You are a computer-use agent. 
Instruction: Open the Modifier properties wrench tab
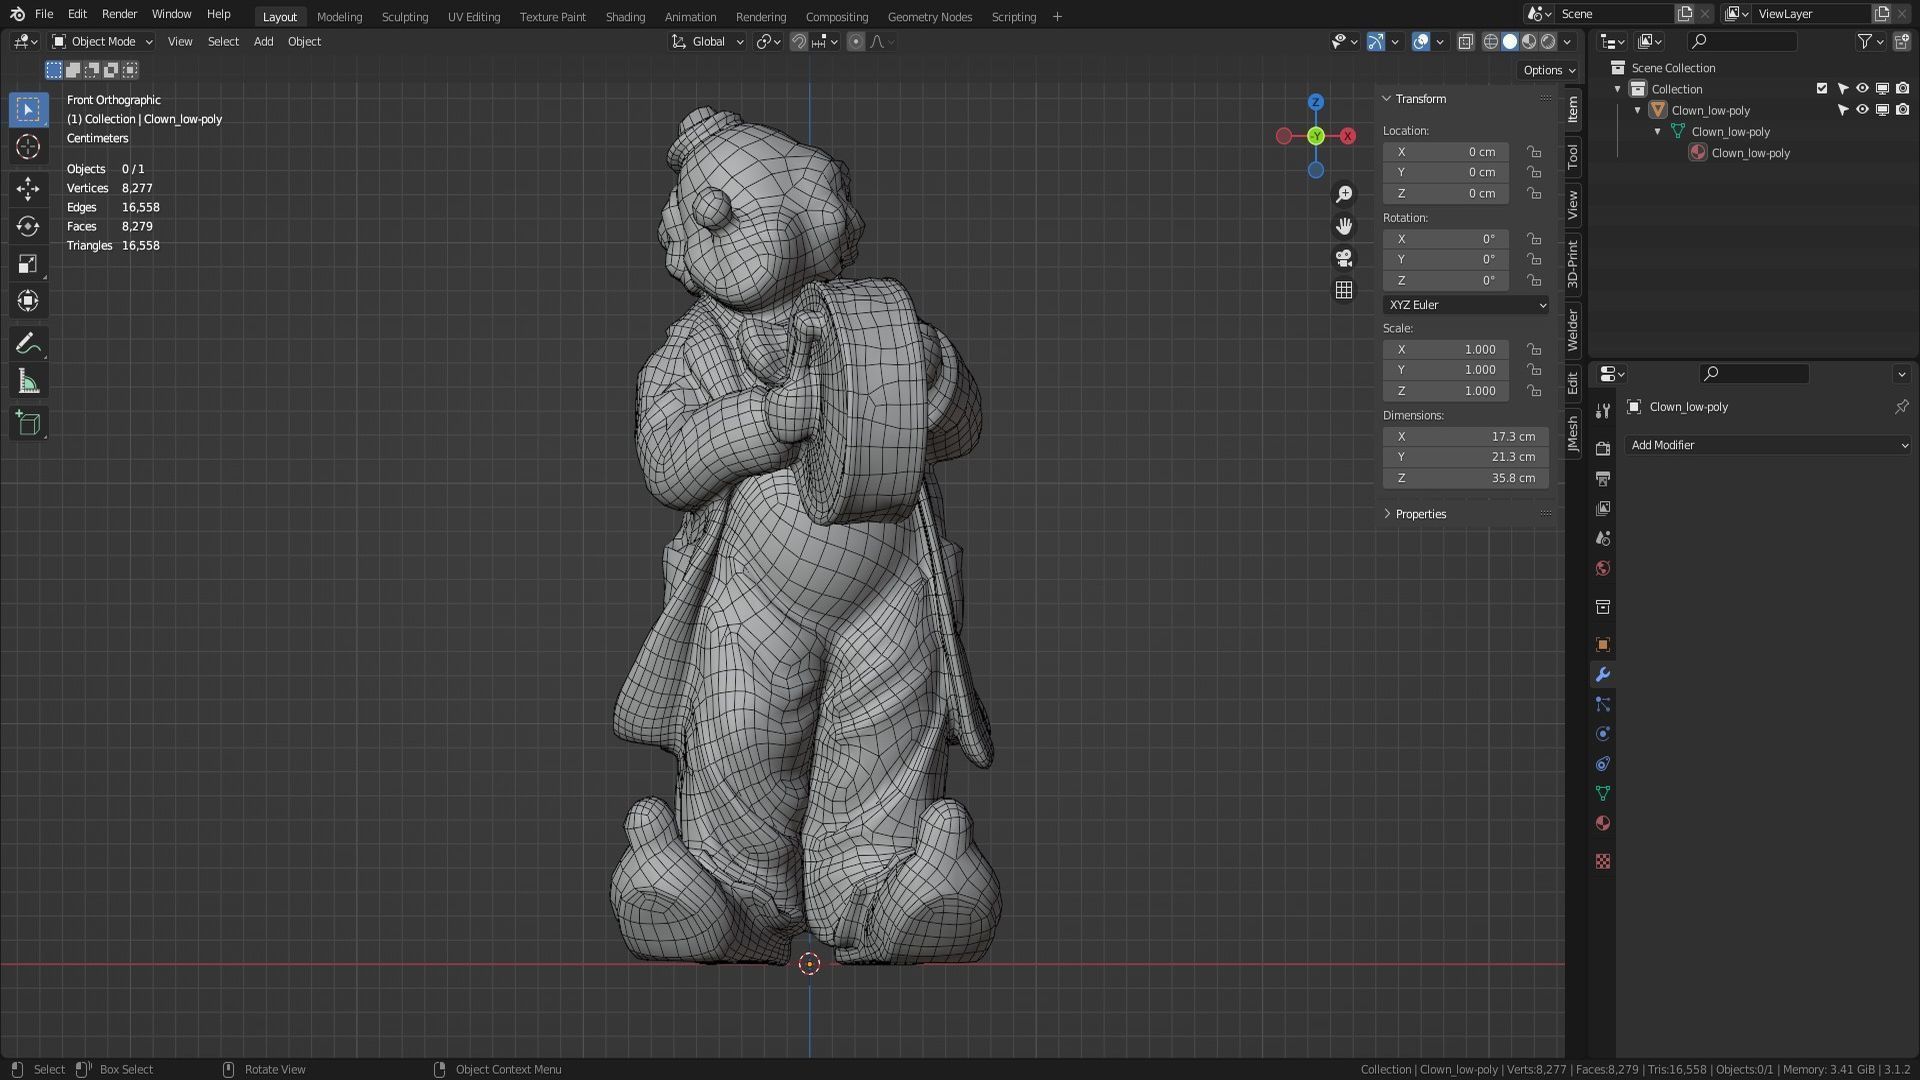(1603, 675)
